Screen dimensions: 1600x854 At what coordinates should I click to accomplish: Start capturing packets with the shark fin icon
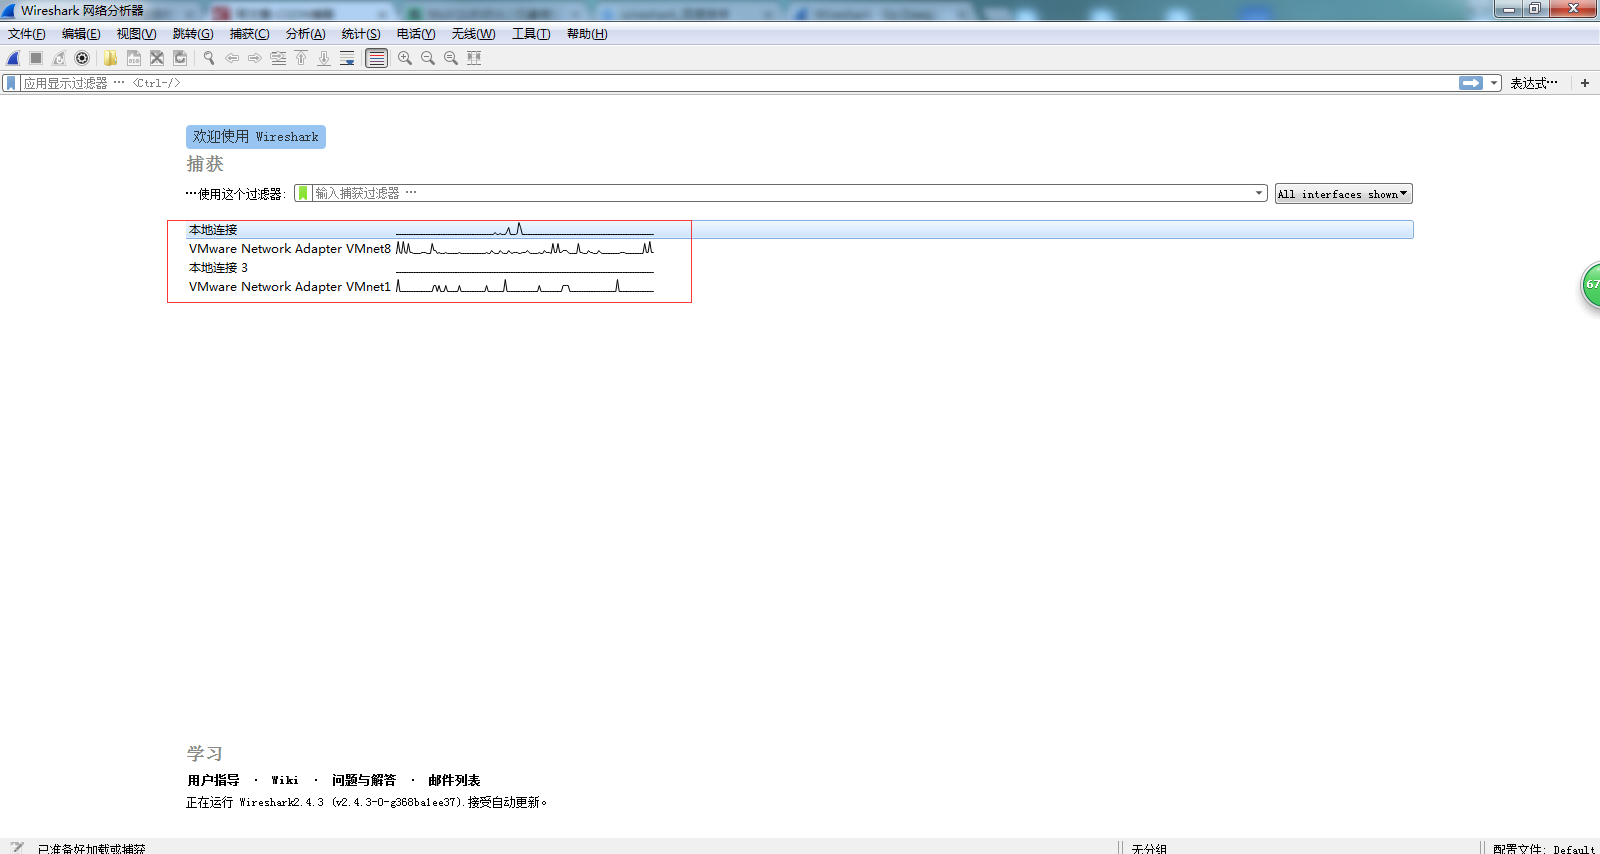(13, 58)
